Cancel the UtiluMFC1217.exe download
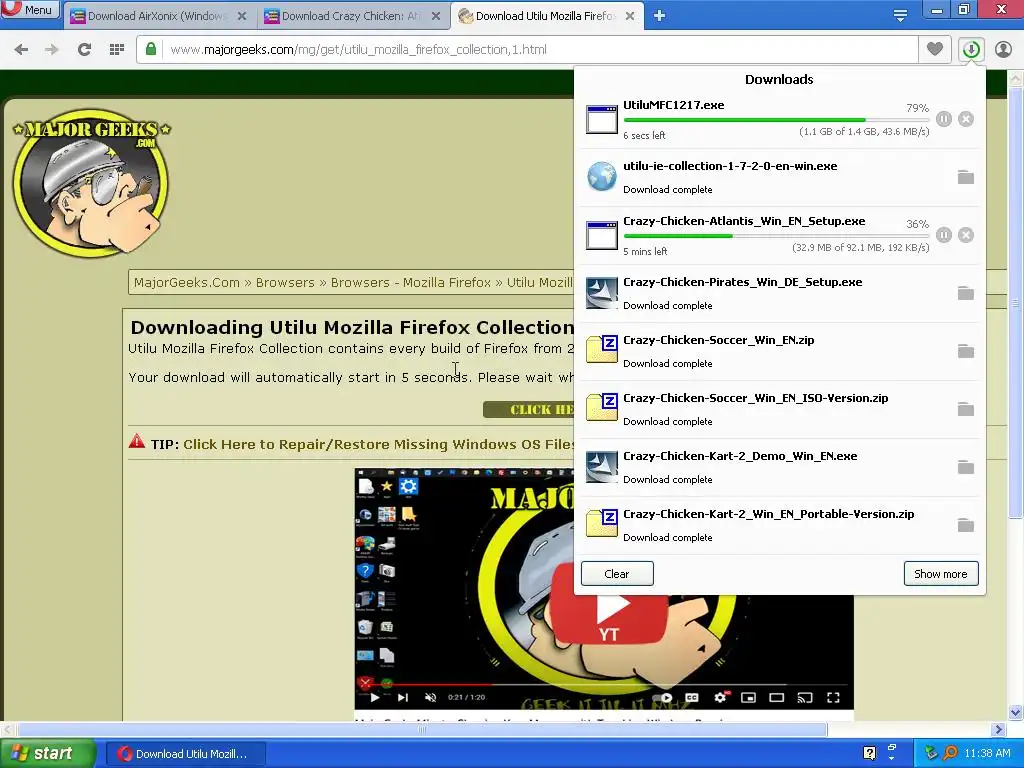 (966, 119)
